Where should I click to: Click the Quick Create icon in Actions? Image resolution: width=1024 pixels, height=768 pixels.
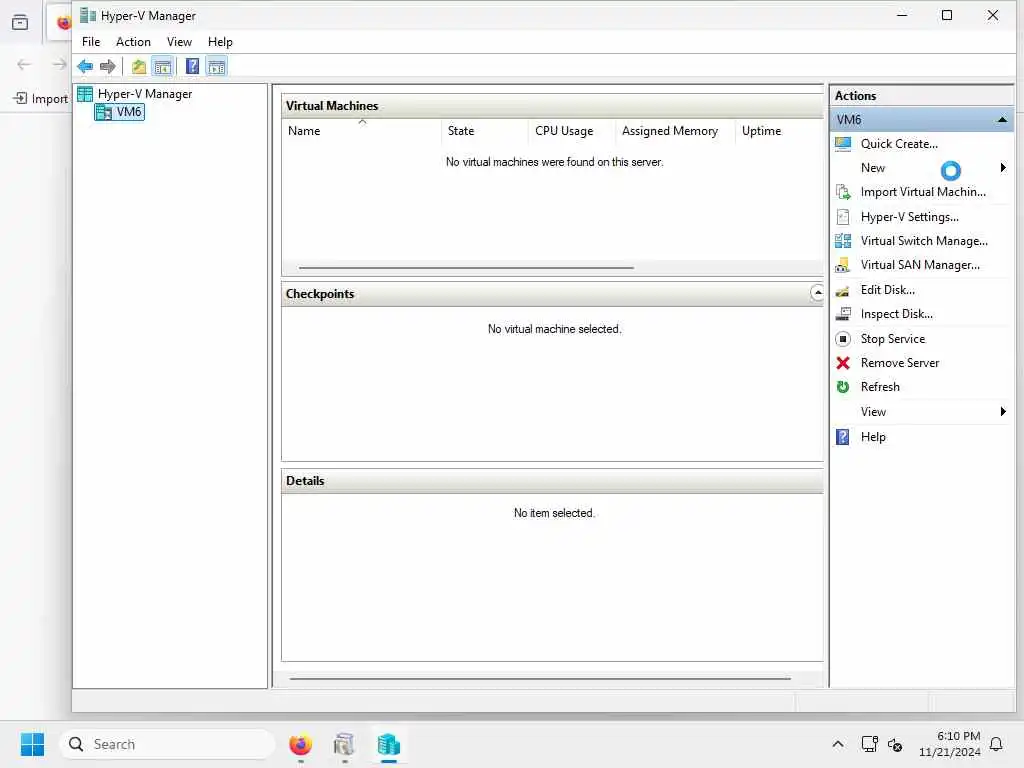[x=843, y=144]
